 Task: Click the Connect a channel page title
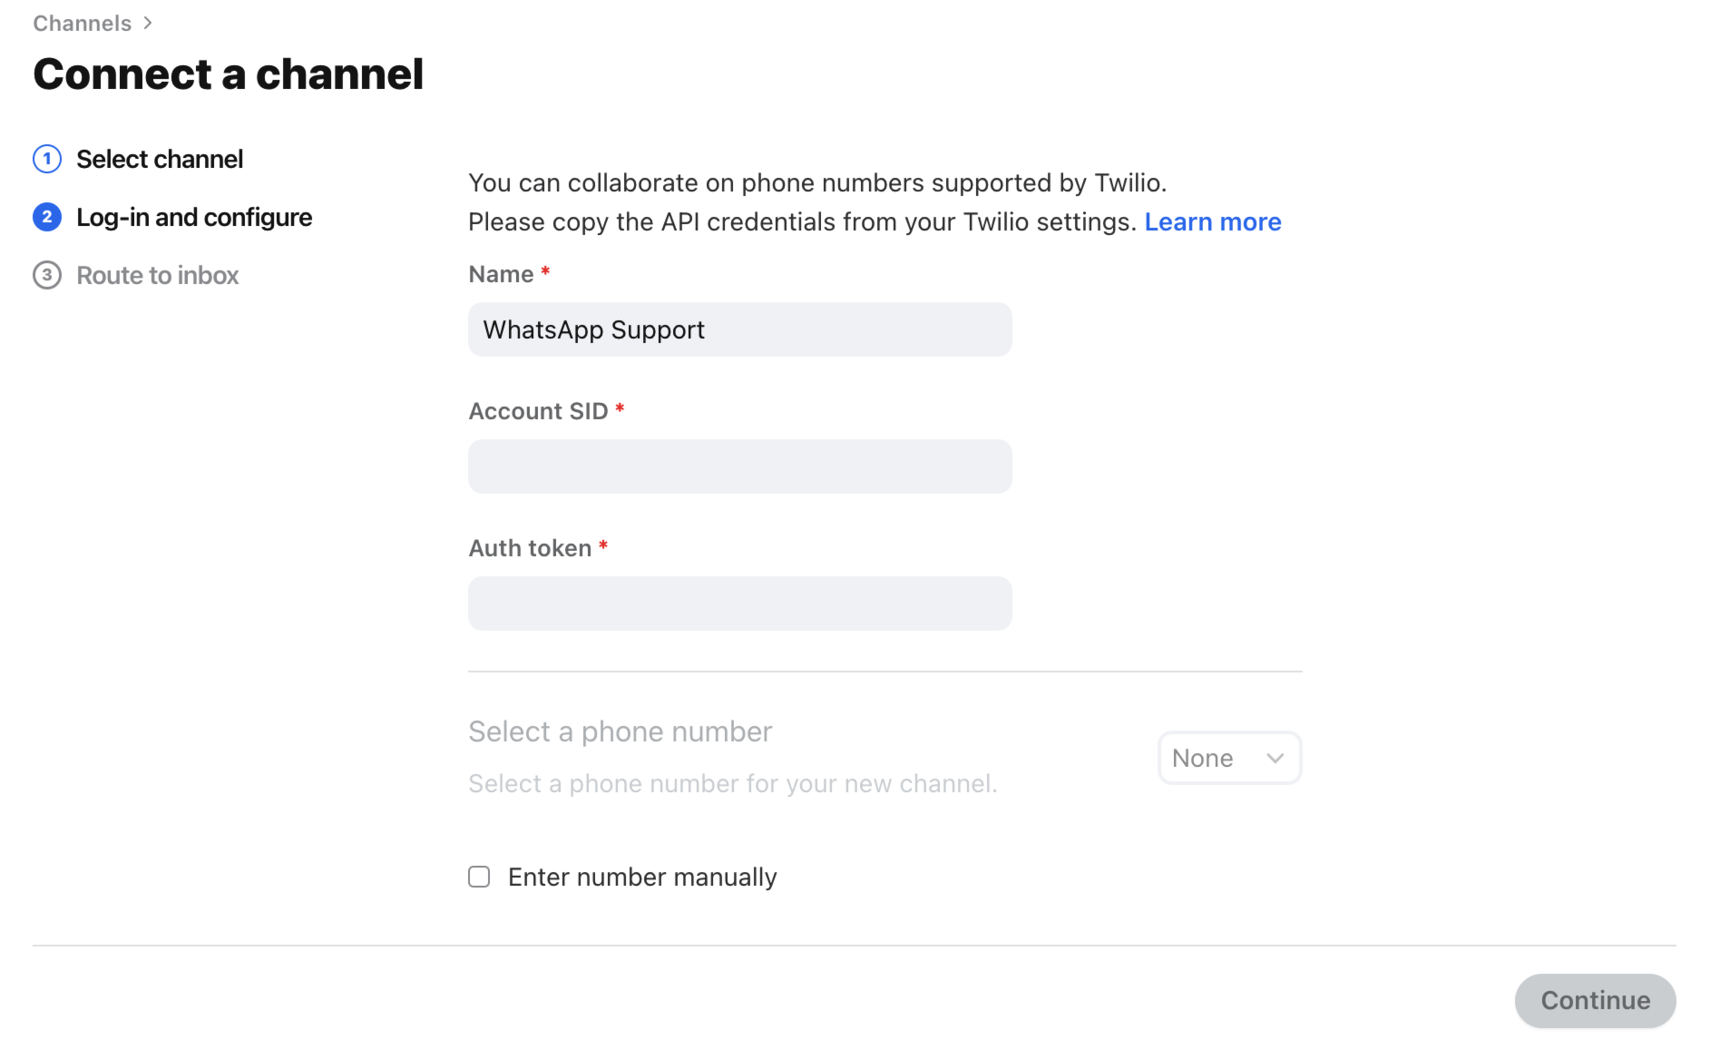[228, 73]
